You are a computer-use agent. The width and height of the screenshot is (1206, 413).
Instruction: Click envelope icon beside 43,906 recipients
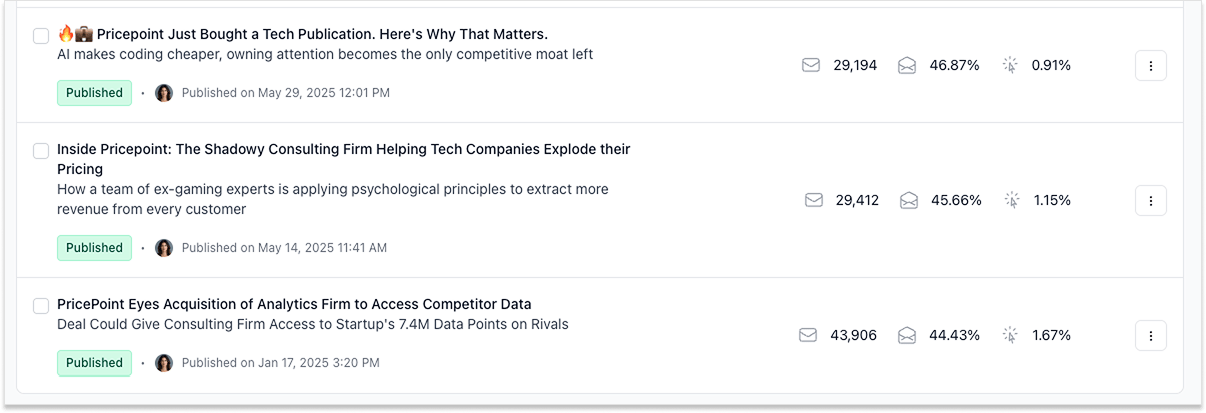808,335
